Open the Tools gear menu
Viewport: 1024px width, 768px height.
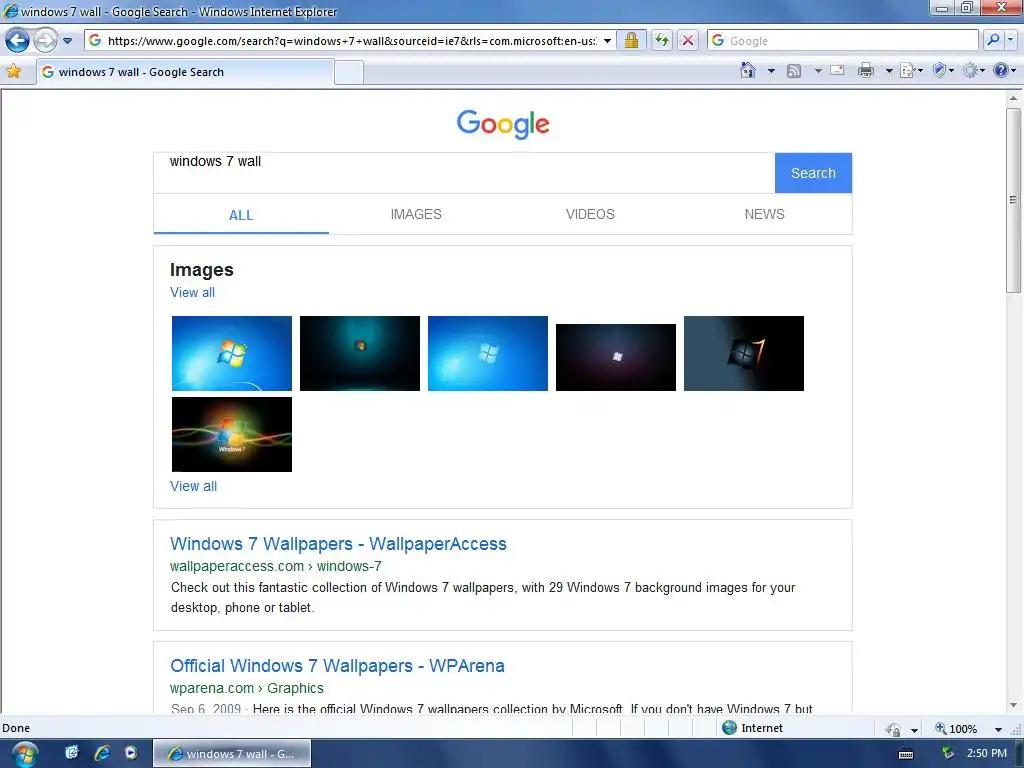[x=974, y=71]
